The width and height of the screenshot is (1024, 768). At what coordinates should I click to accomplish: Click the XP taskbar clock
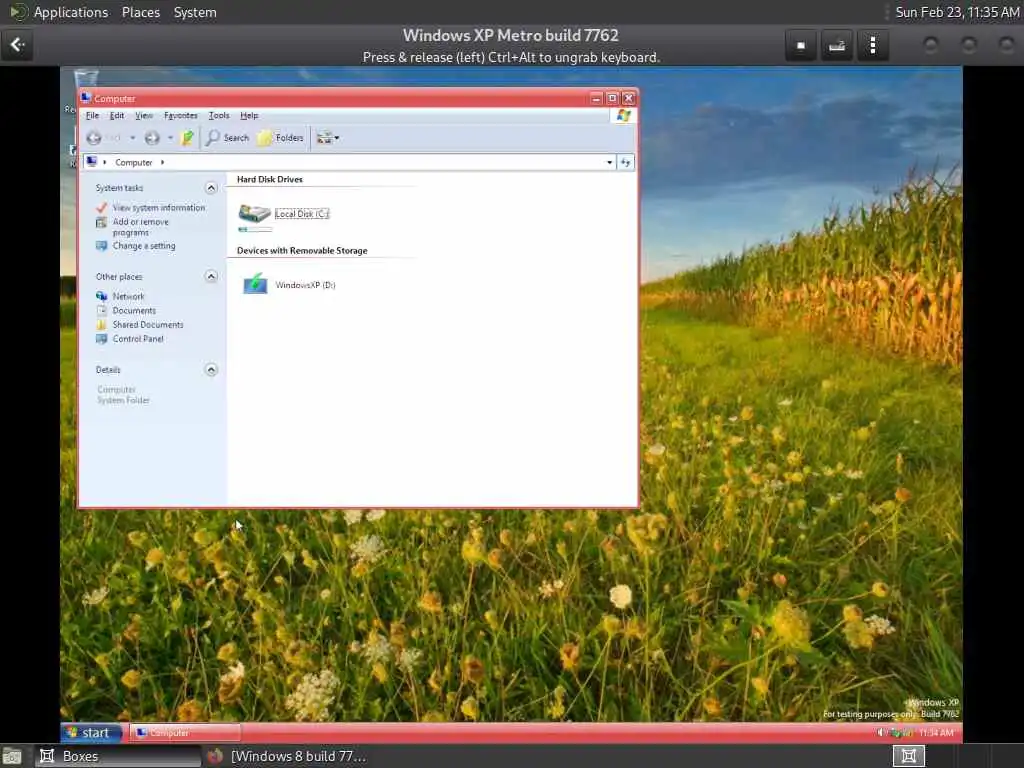(x=936, y=733)
